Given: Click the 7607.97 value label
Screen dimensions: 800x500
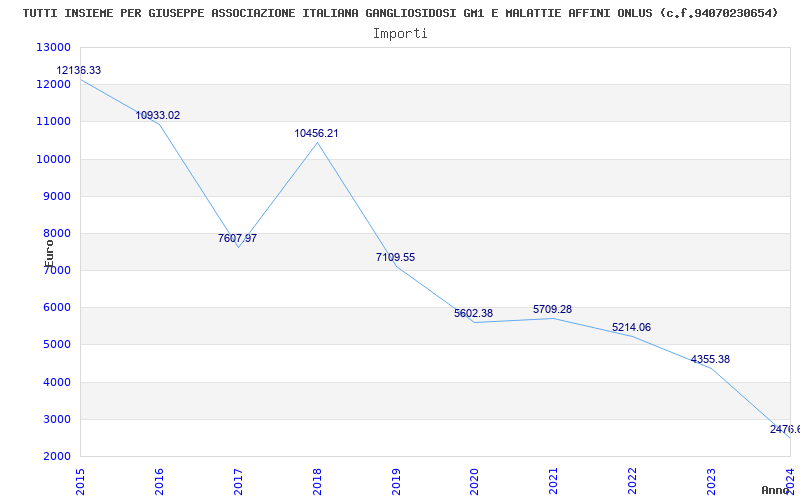Looking at the screenshot, I should 237,238.
